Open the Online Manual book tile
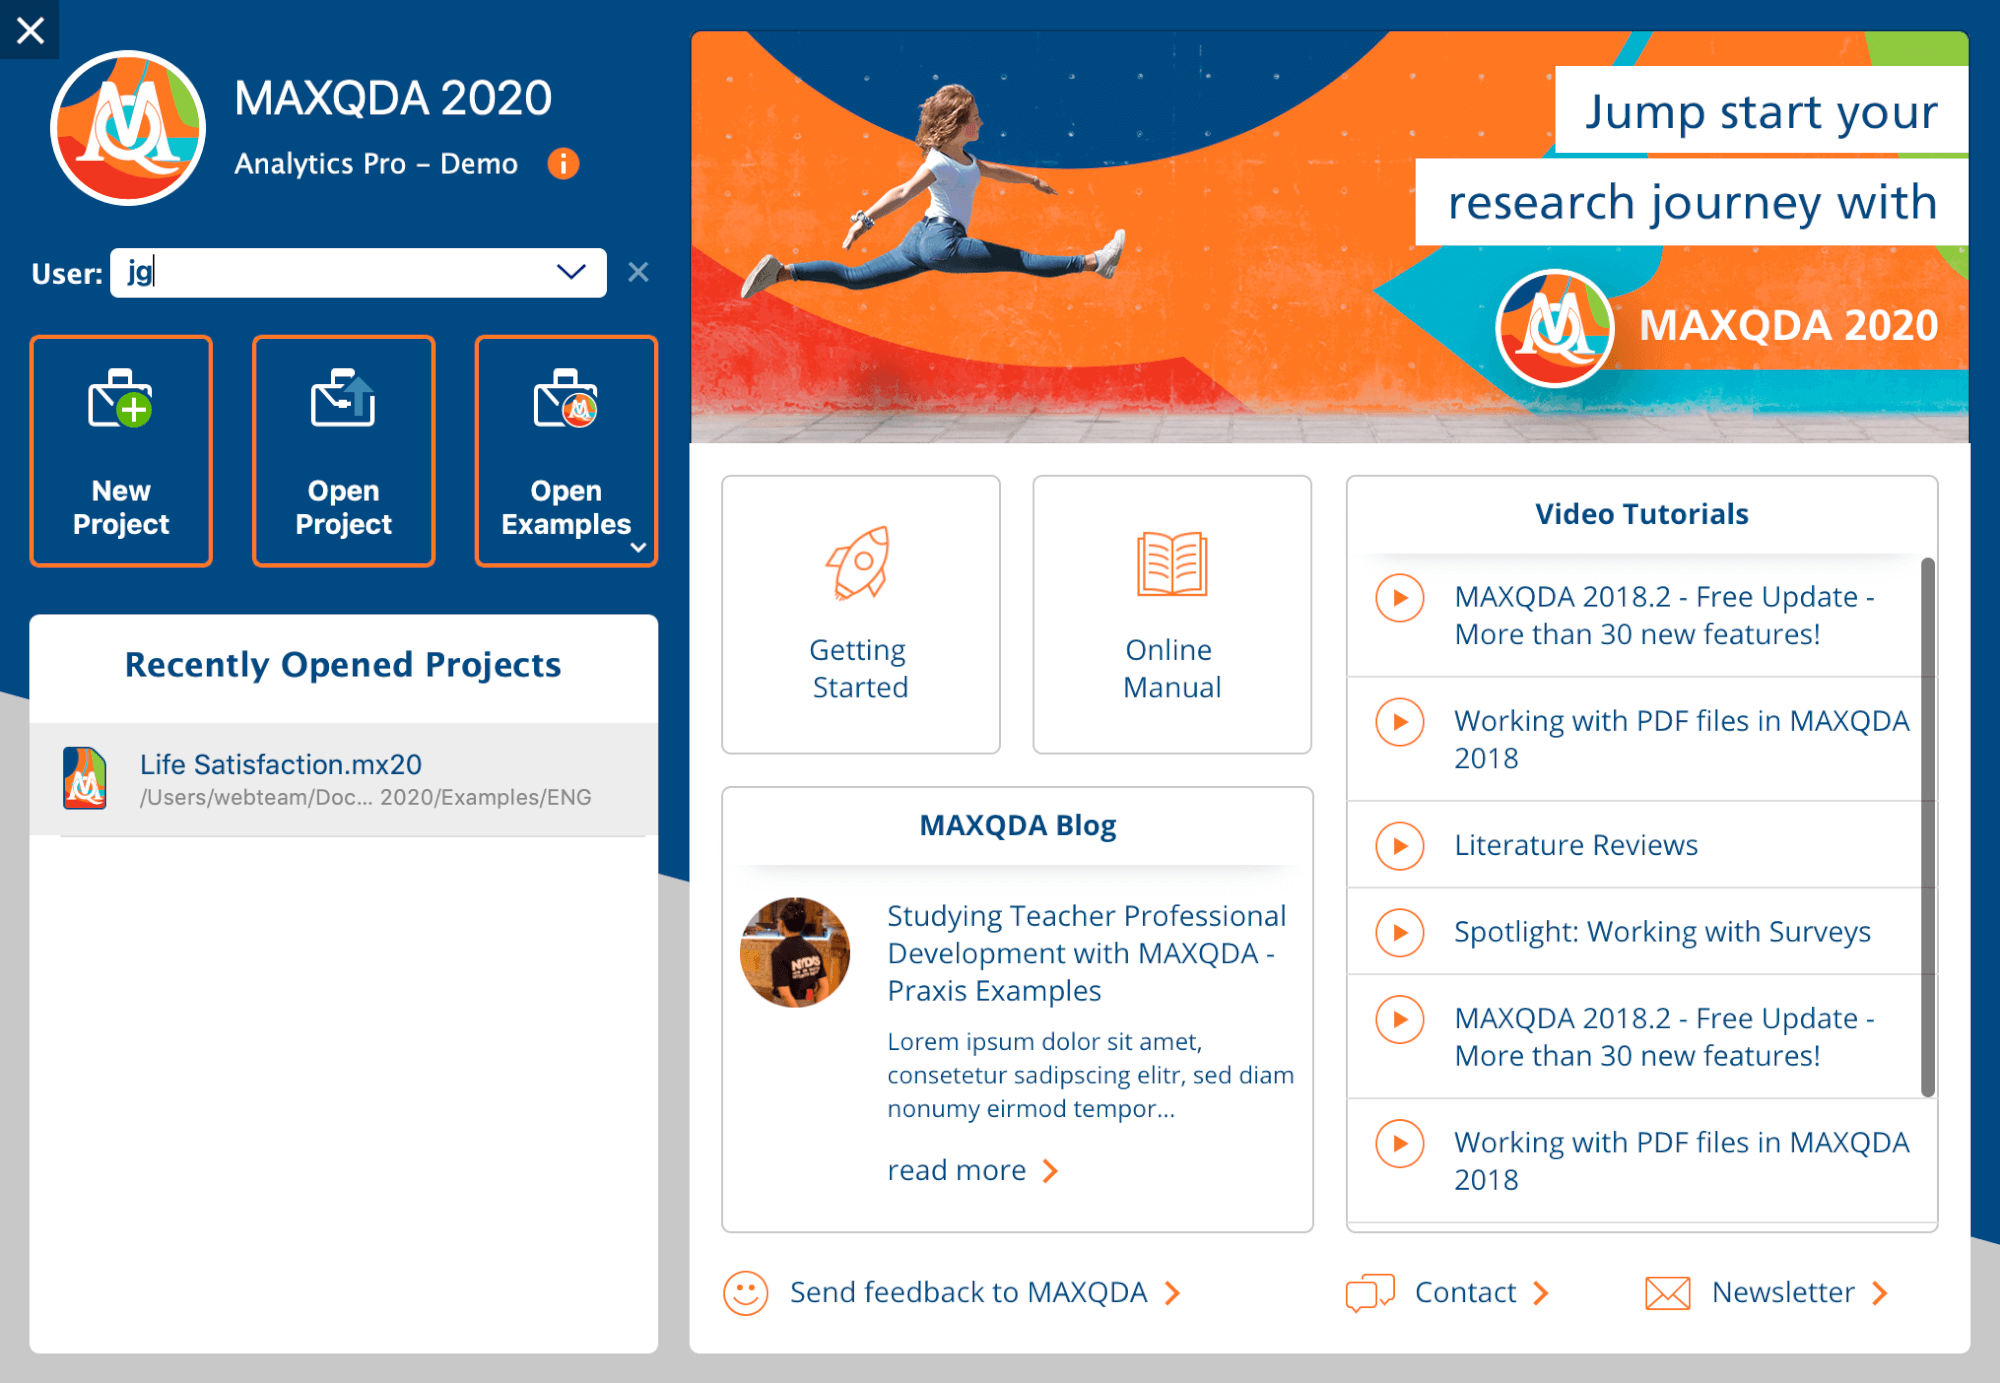The image size is (2000, 1383). point(1172,614)
